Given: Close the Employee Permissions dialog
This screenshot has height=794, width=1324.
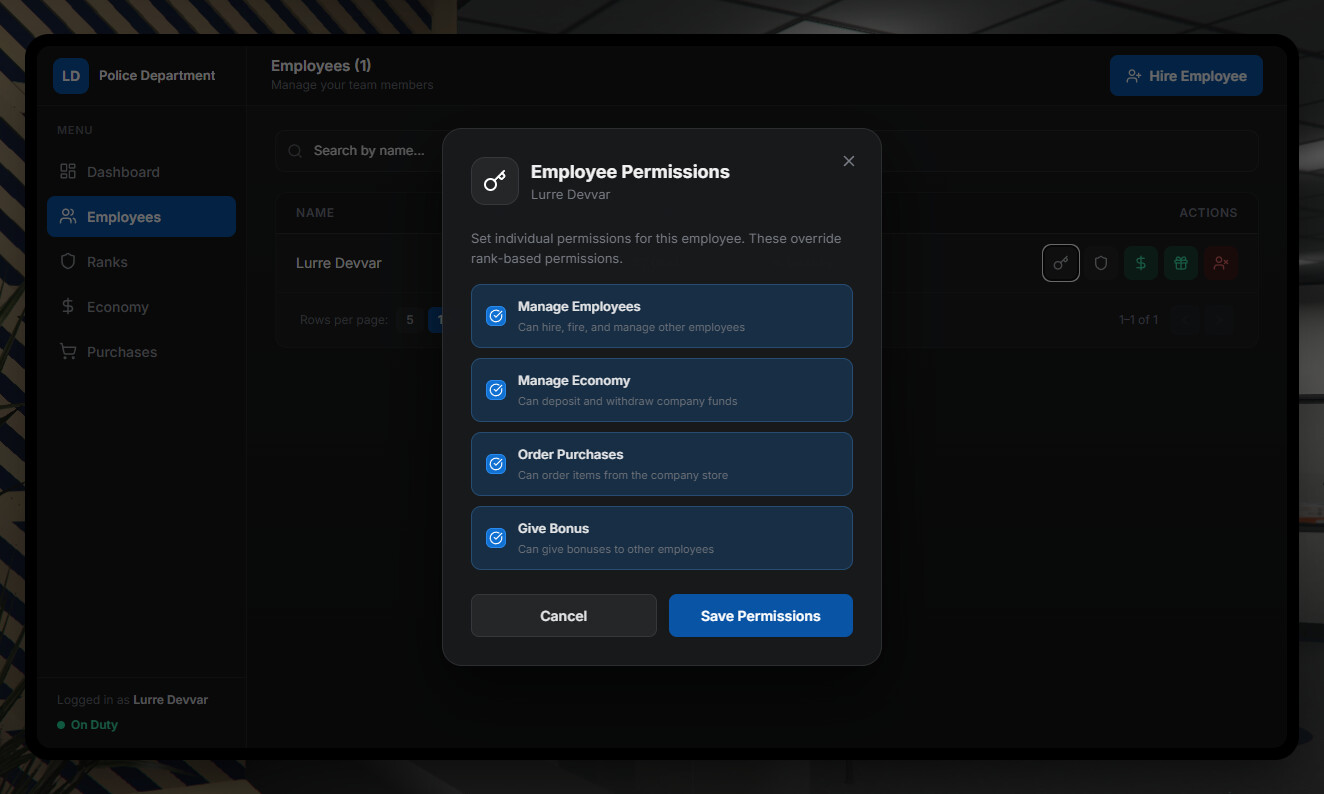Looking at the screenshot, I should coord(849,161).
